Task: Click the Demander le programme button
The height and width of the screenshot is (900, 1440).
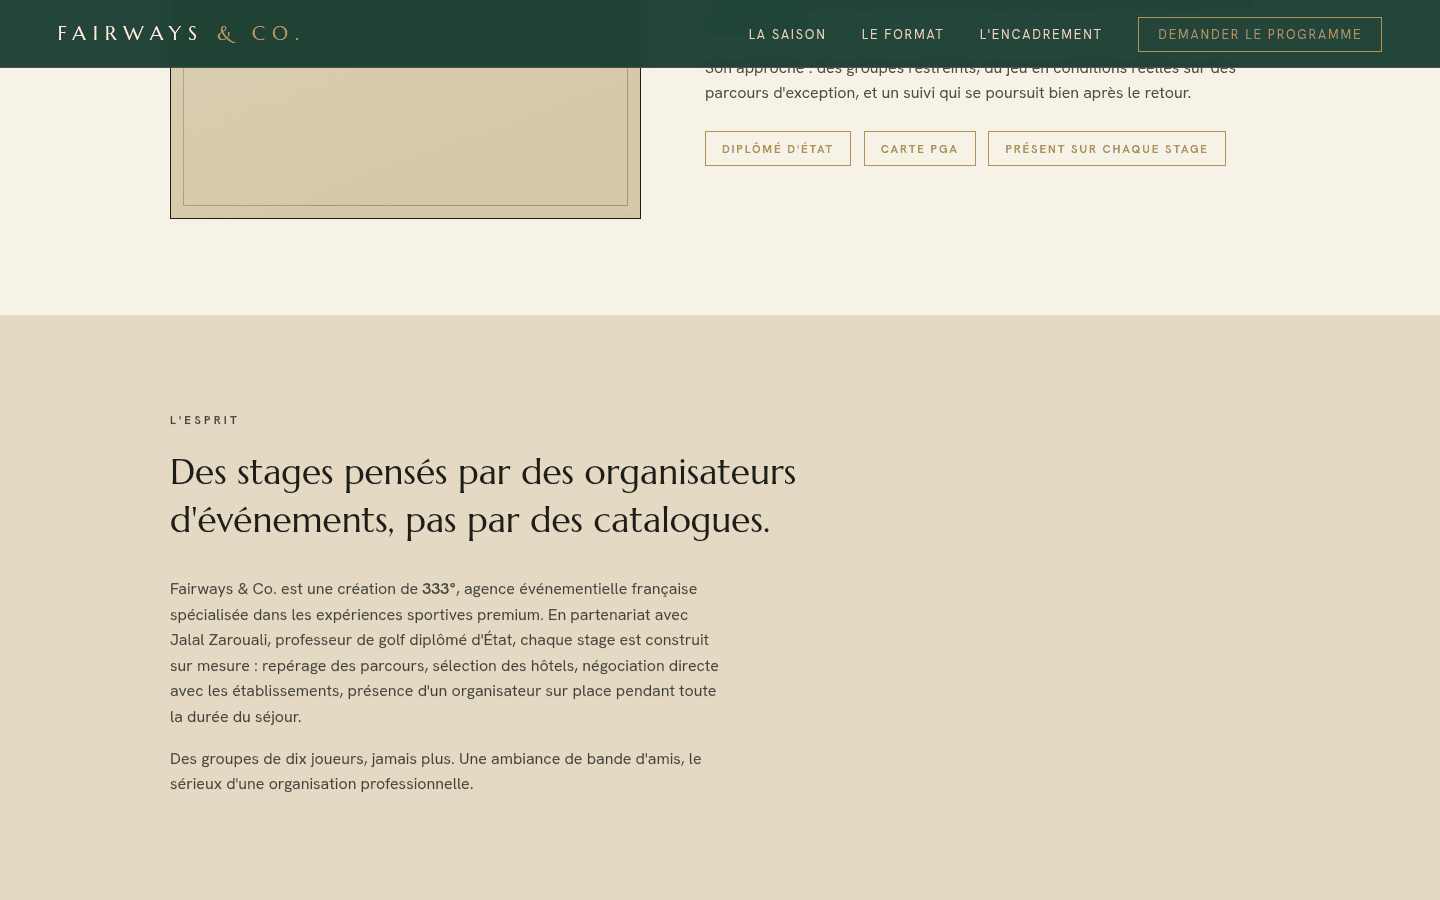Action: coord(1260,34)
